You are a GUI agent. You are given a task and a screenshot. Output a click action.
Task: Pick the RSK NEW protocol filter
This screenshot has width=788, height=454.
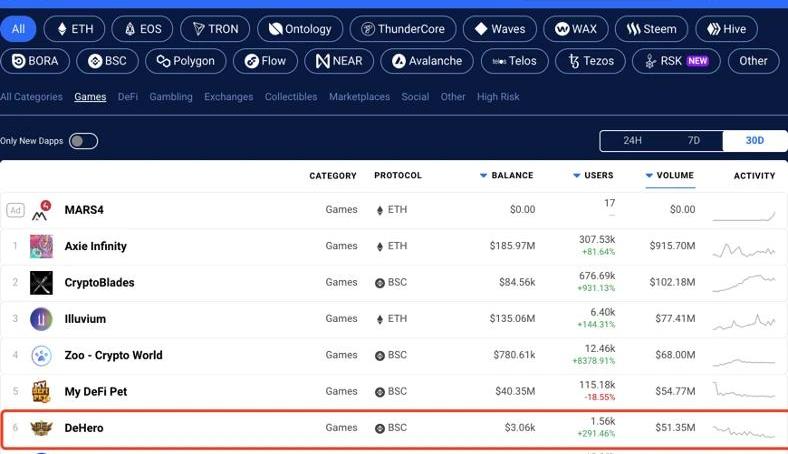click(x=676, y=61)
